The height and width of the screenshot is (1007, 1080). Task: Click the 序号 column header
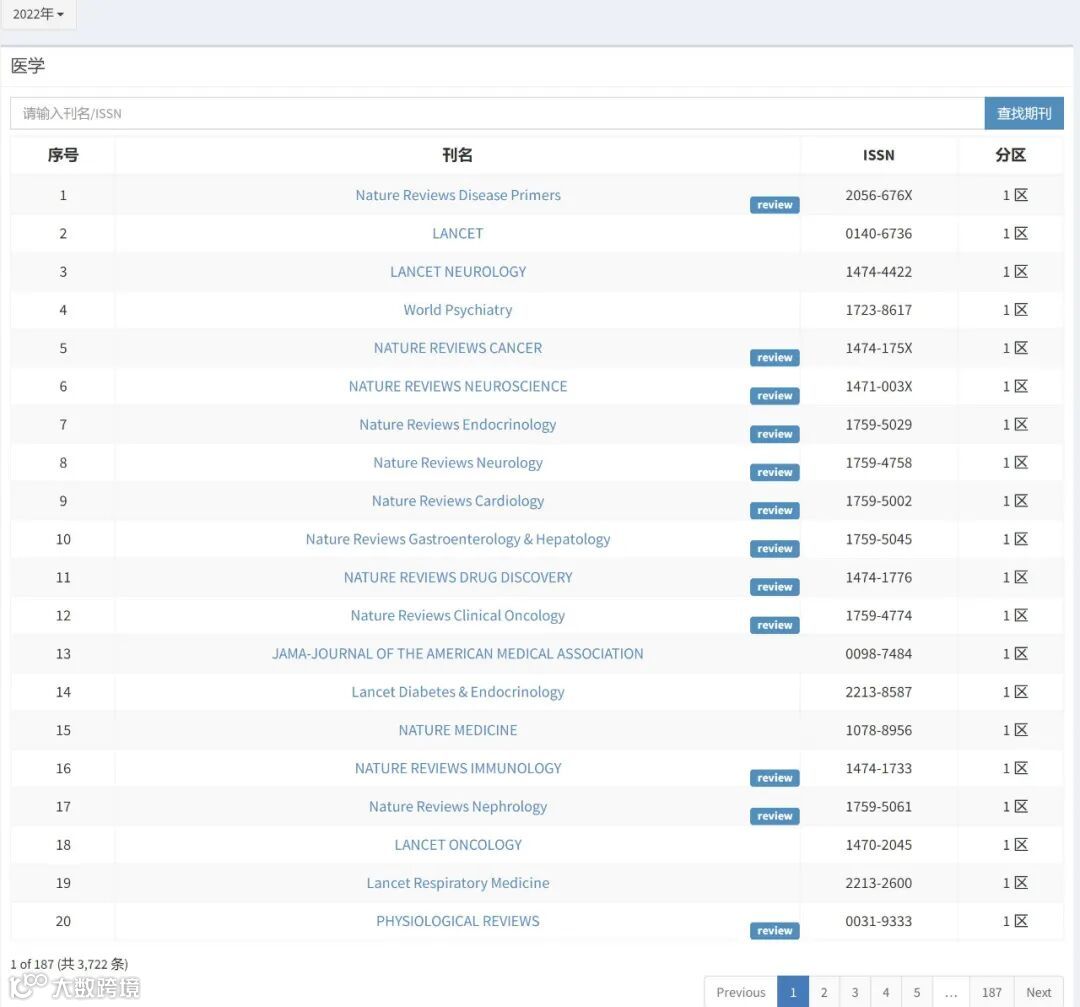point(63,155)
